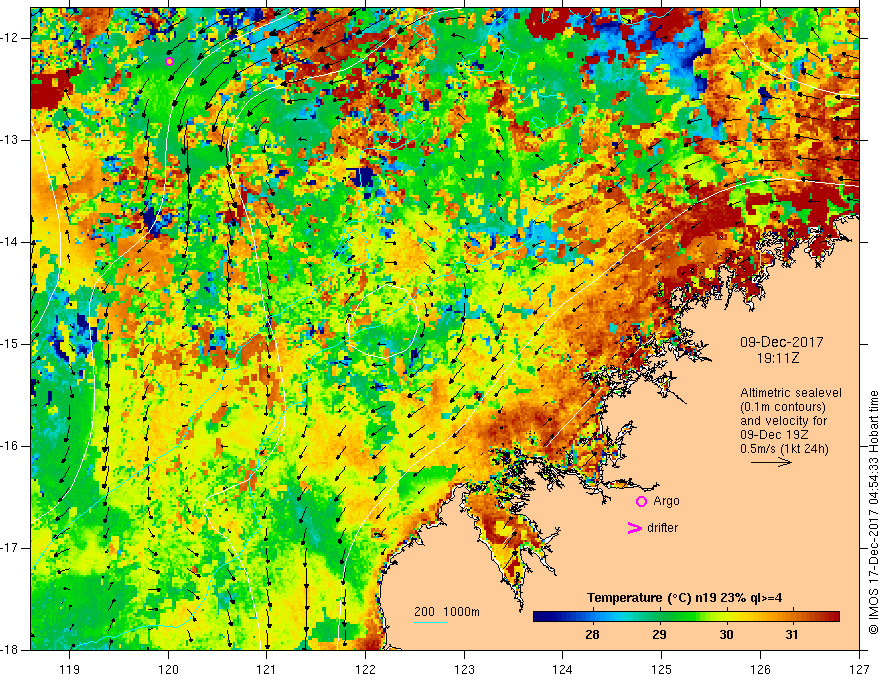
Task: Click the magenta Argo float marker near 120°E
Action: pyautogui.click(x=169, y=61)
